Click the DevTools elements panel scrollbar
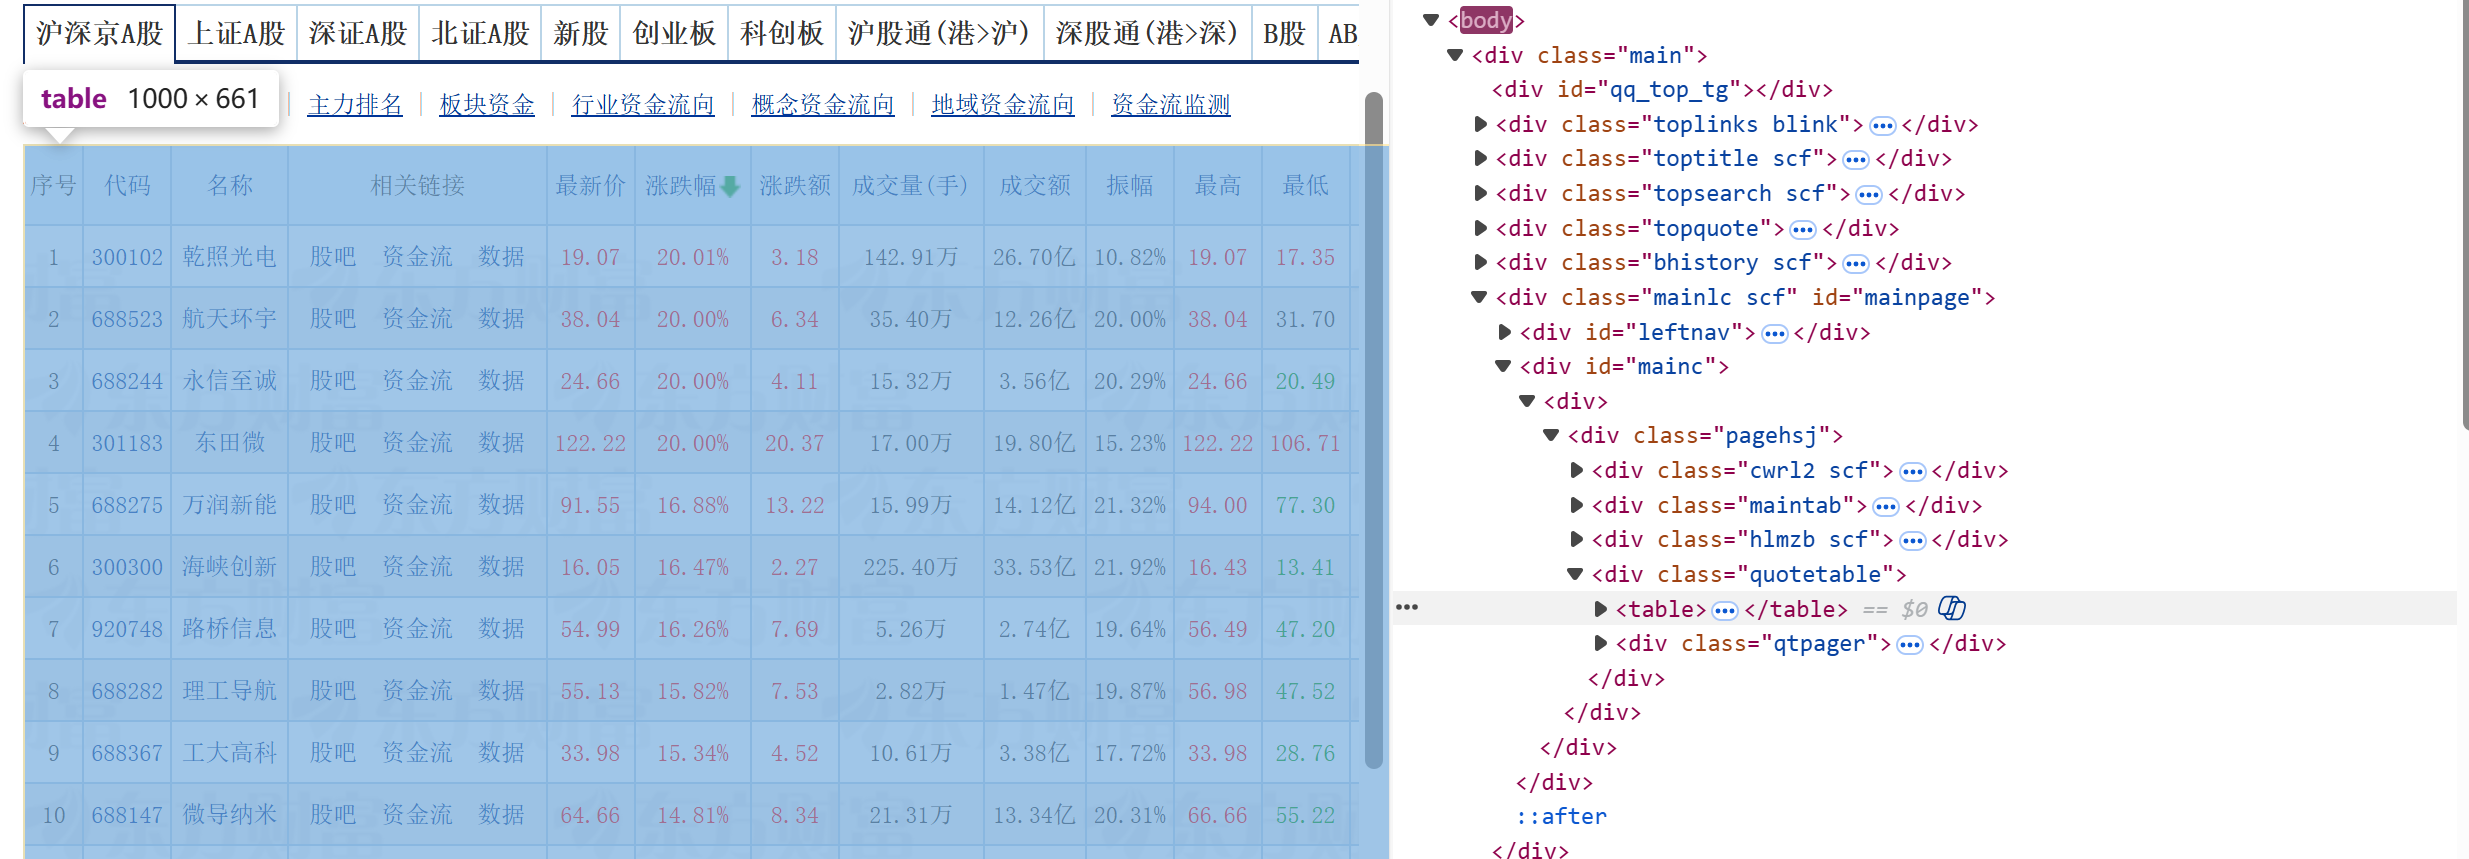Screen dimensions: 2469x859 point(2465,215)
